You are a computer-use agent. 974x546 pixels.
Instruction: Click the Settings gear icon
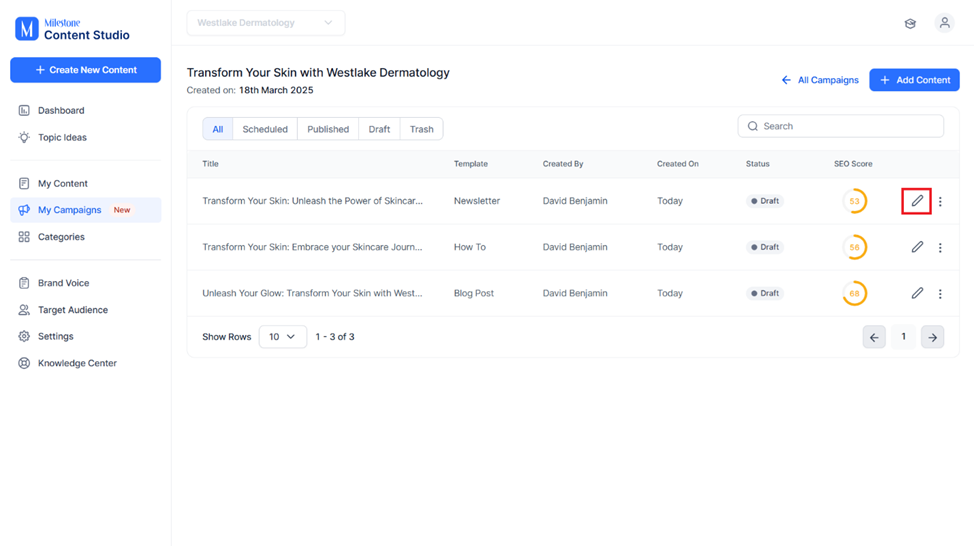tap(24, 336)
